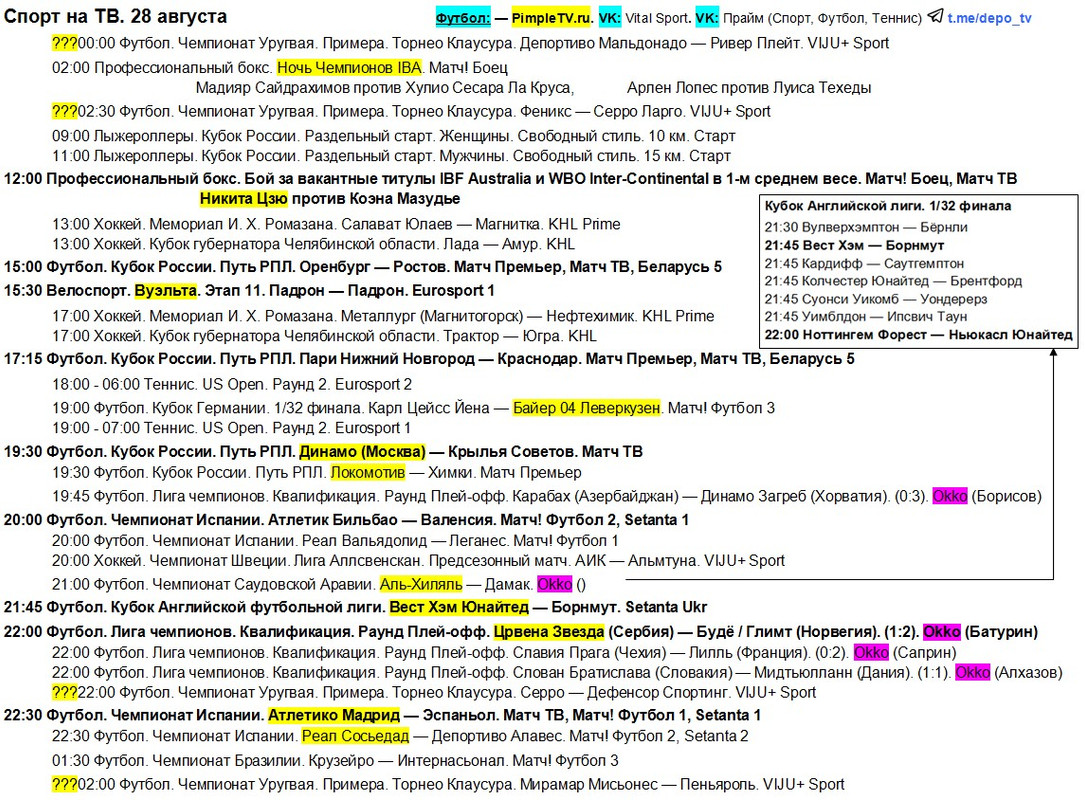Select 19:00 - 07:00 Теннис US Open Eurosport 1
This screenshot has height=800, width=1085.
click(x=231, y=428)
